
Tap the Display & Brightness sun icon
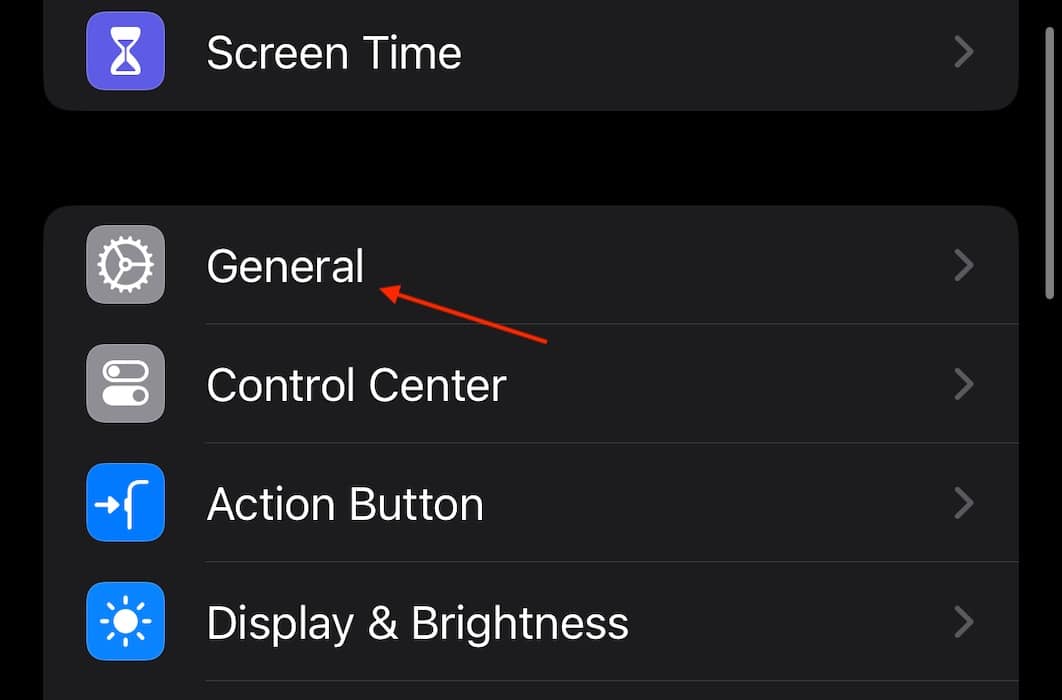[125, 622]
